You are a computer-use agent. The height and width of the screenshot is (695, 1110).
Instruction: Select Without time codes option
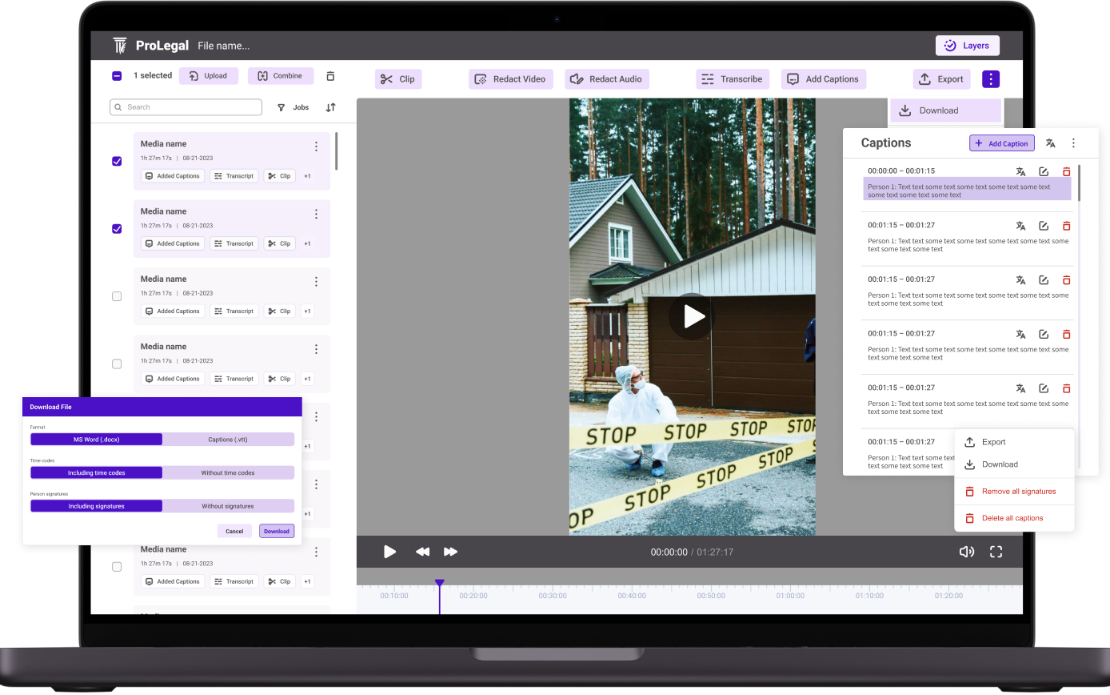point(228,473)
